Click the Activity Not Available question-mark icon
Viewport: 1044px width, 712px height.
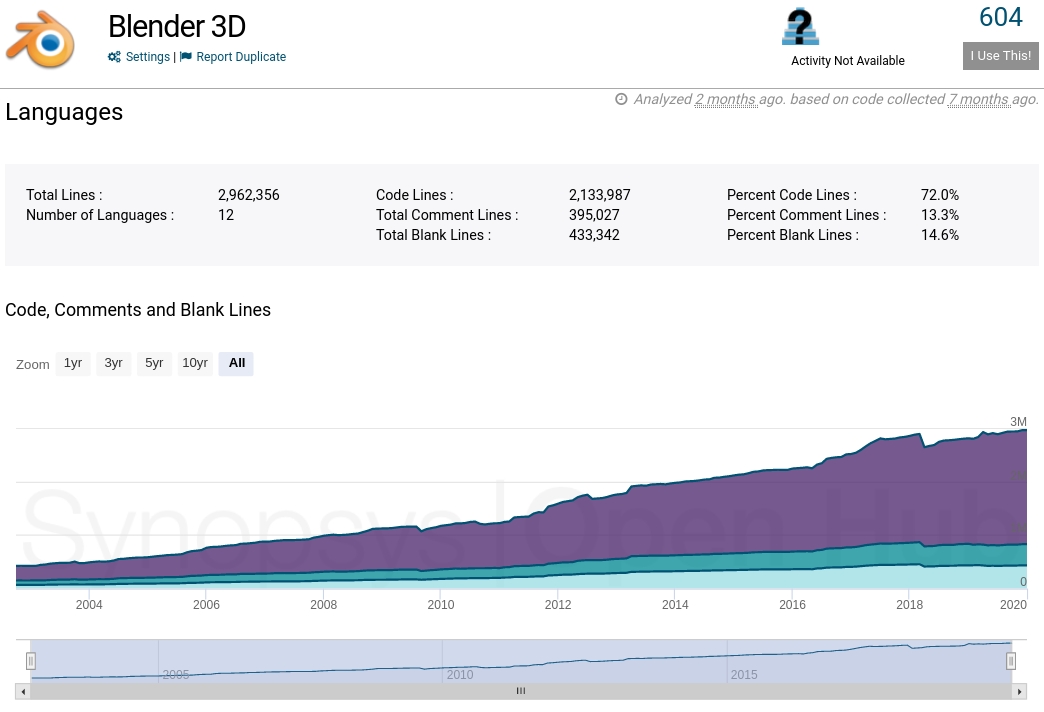[800, 27]
